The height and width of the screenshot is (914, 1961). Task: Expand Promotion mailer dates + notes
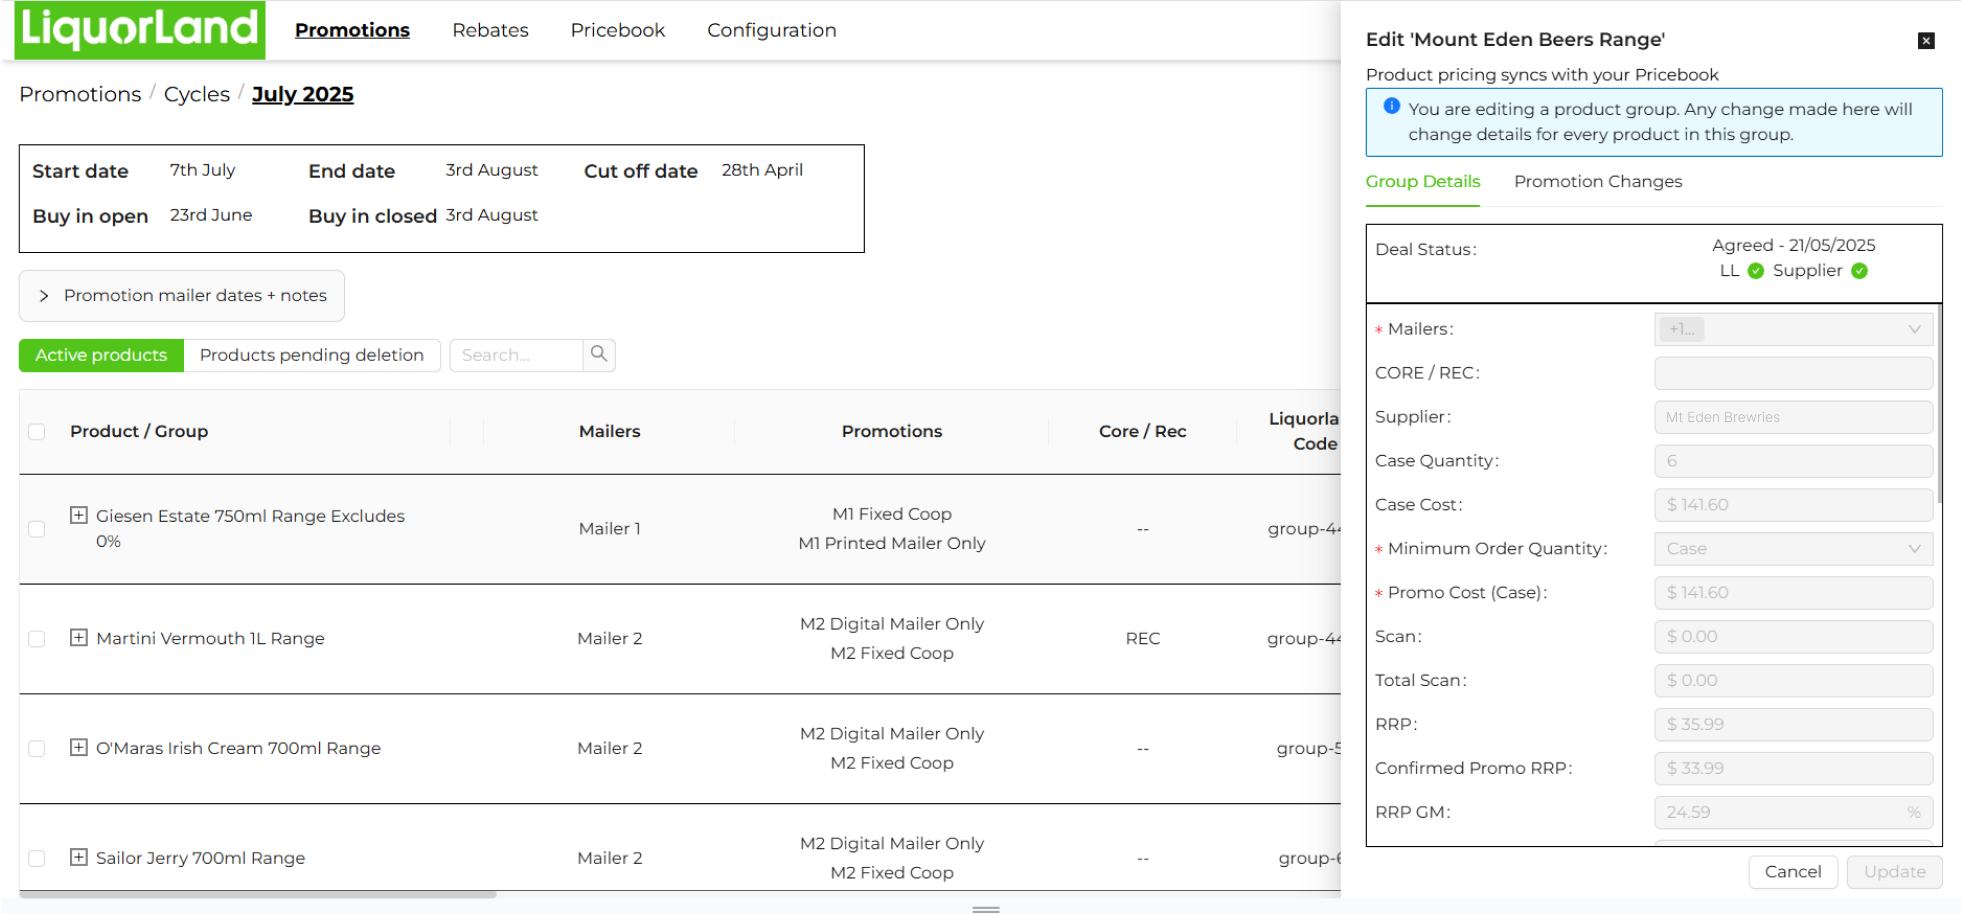pos(182,296)
